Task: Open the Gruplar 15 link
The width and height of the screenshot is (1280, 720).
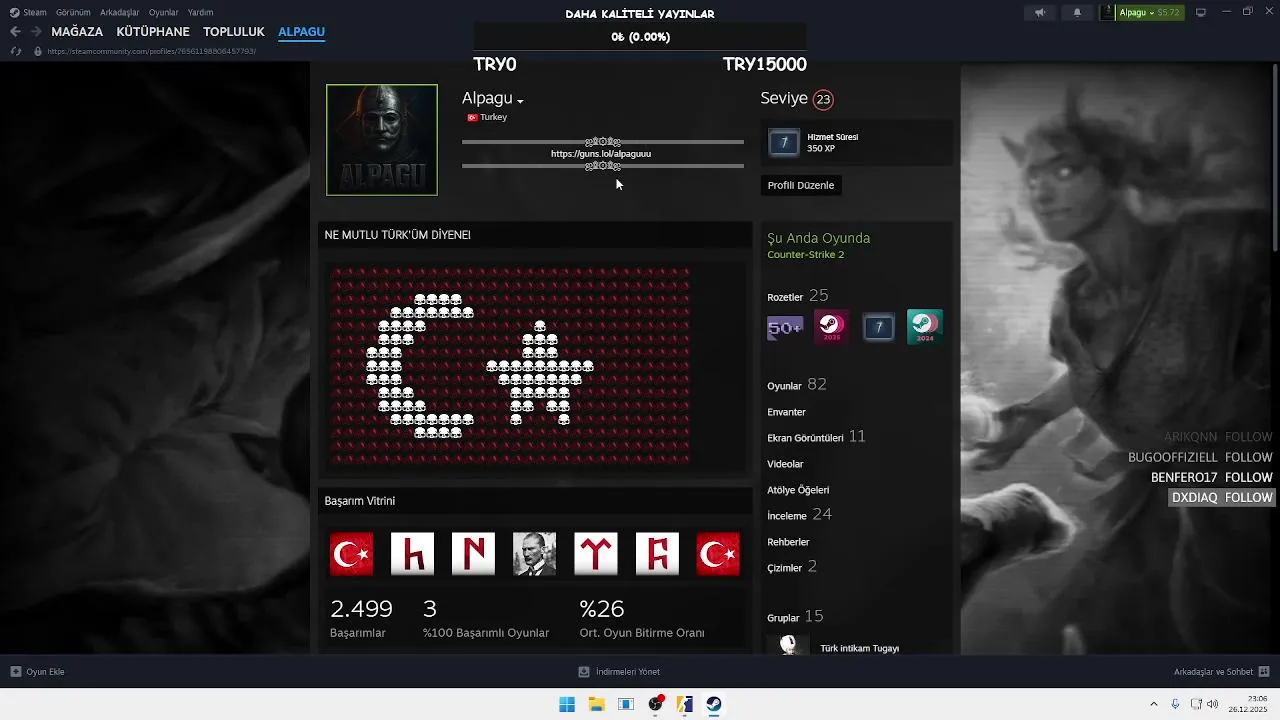Action: point(795,617)
